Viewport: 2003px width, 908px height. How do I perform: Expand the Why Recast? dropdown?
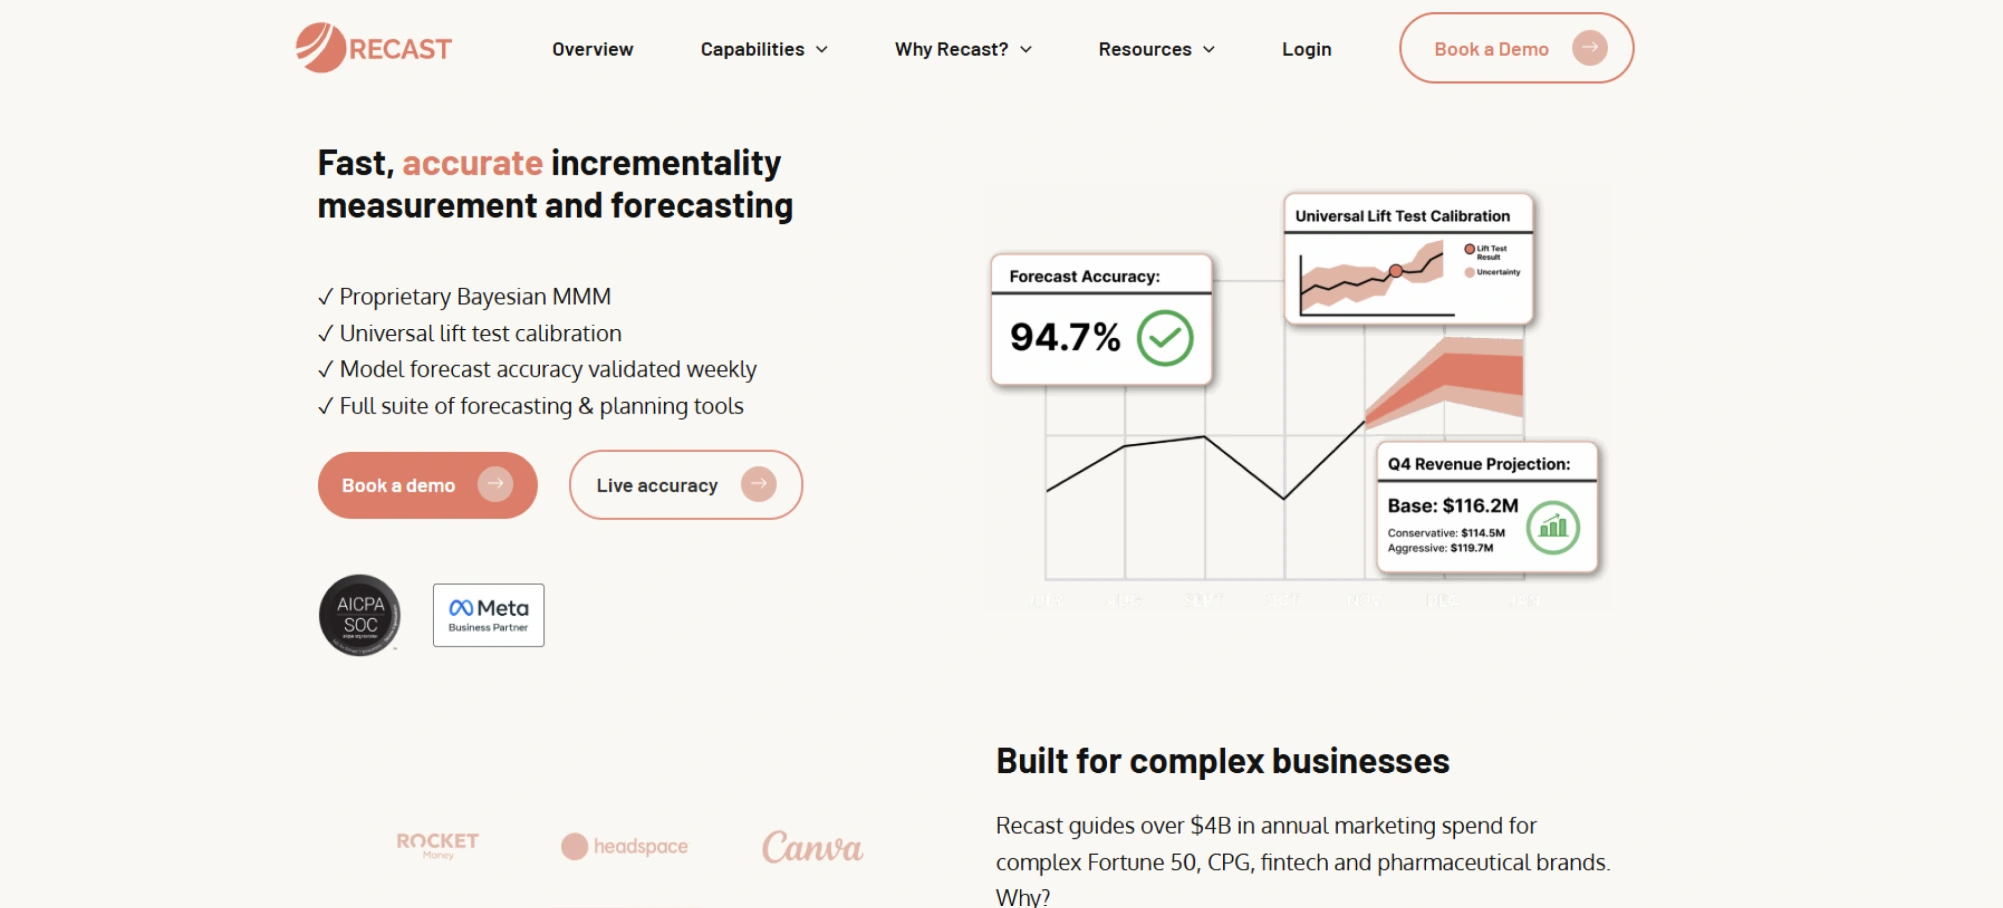[x=963, y=49]
